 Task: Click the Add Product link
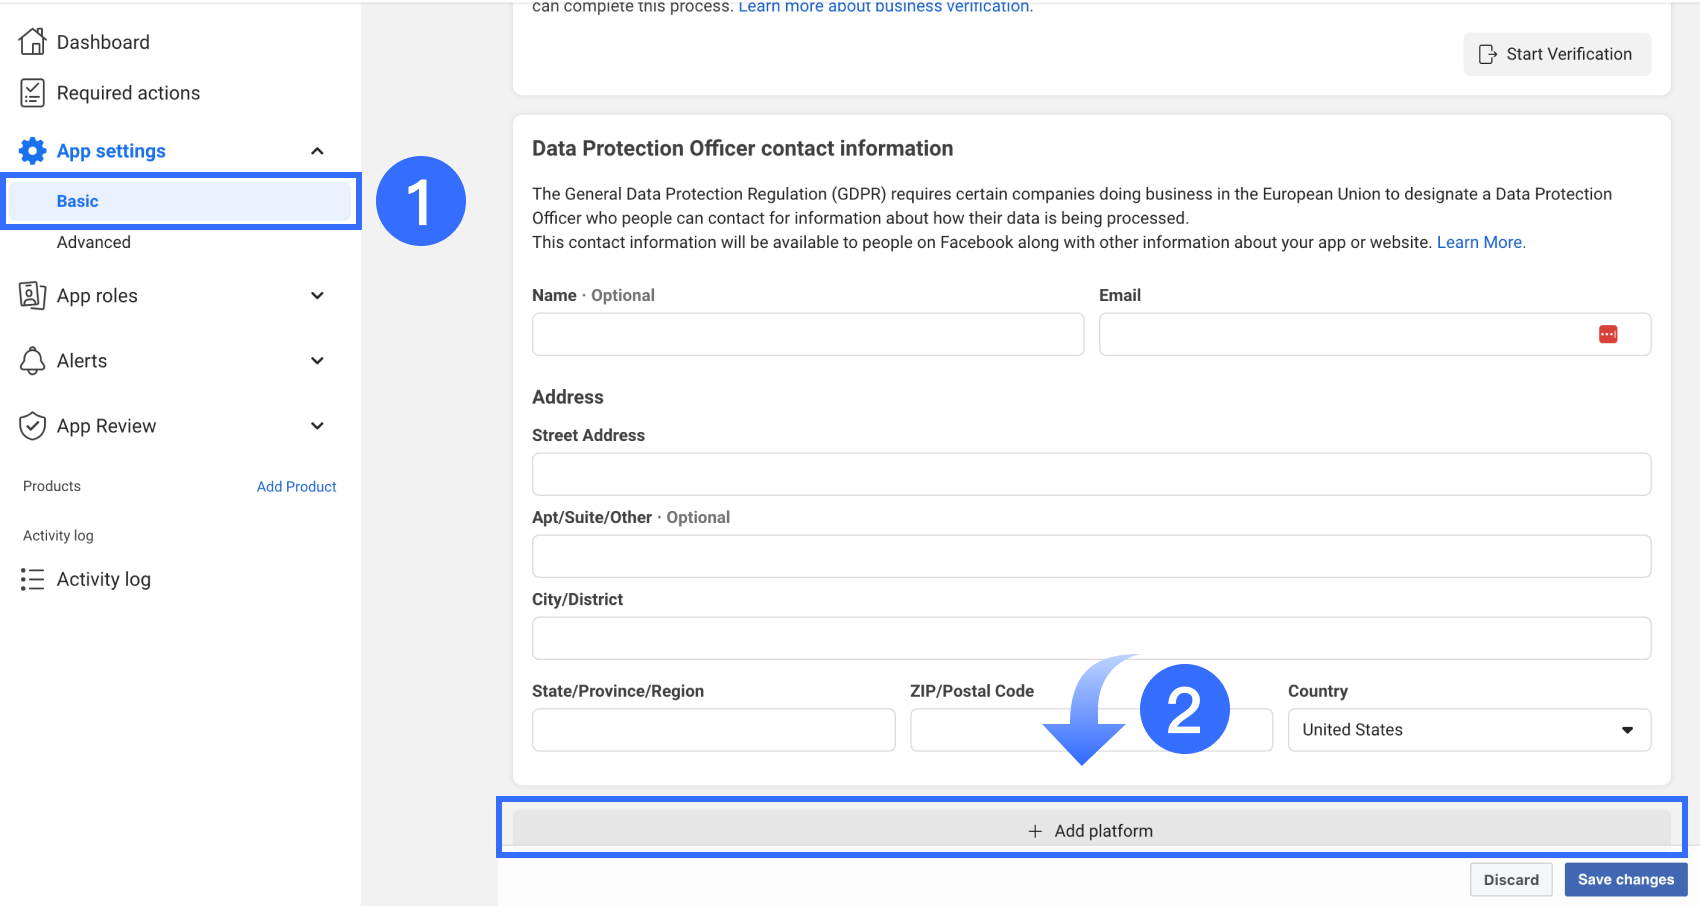[x=296, y=487]
